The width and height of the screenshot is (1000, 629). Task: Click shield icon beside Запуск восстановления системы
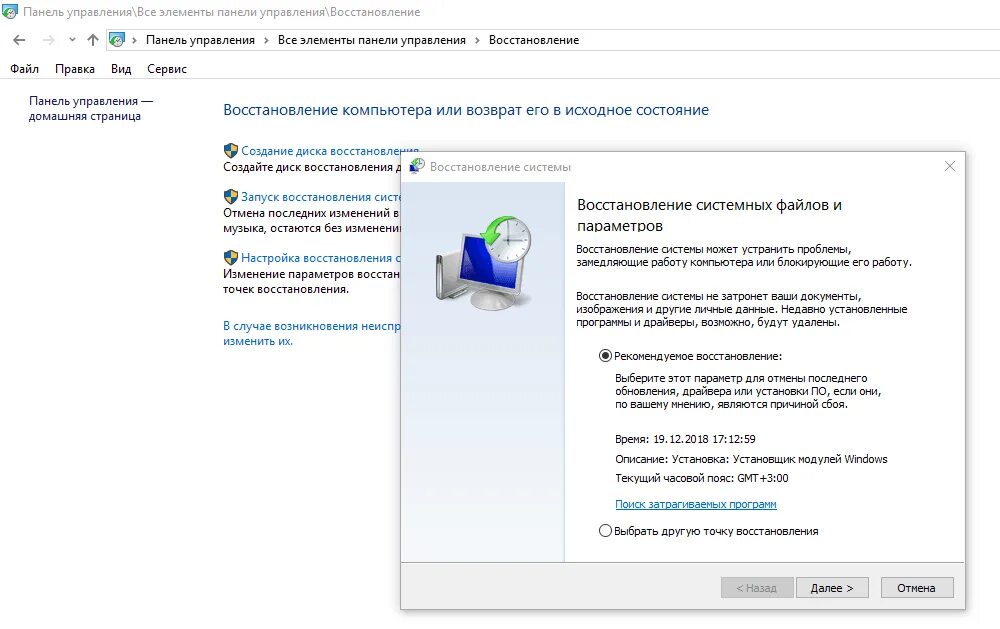click(231, 196)
